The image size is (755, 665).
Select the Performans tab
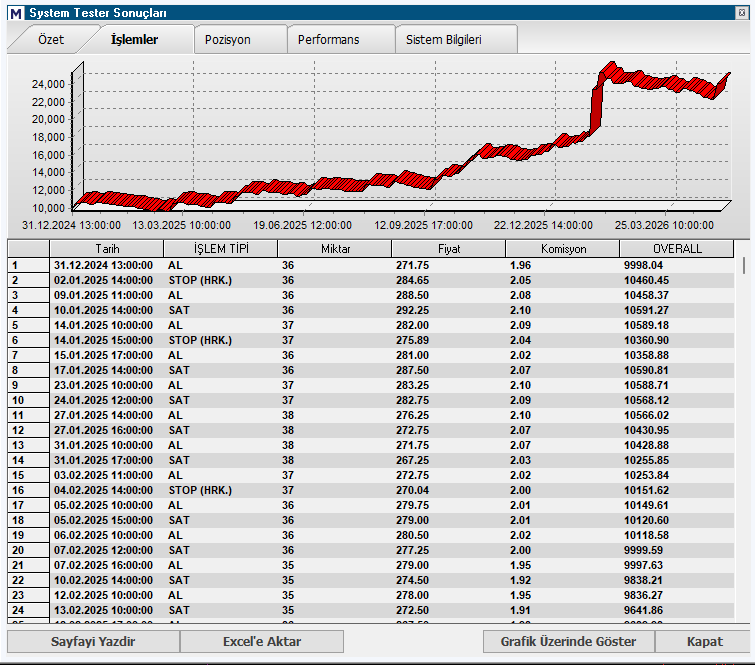(328, 39)
